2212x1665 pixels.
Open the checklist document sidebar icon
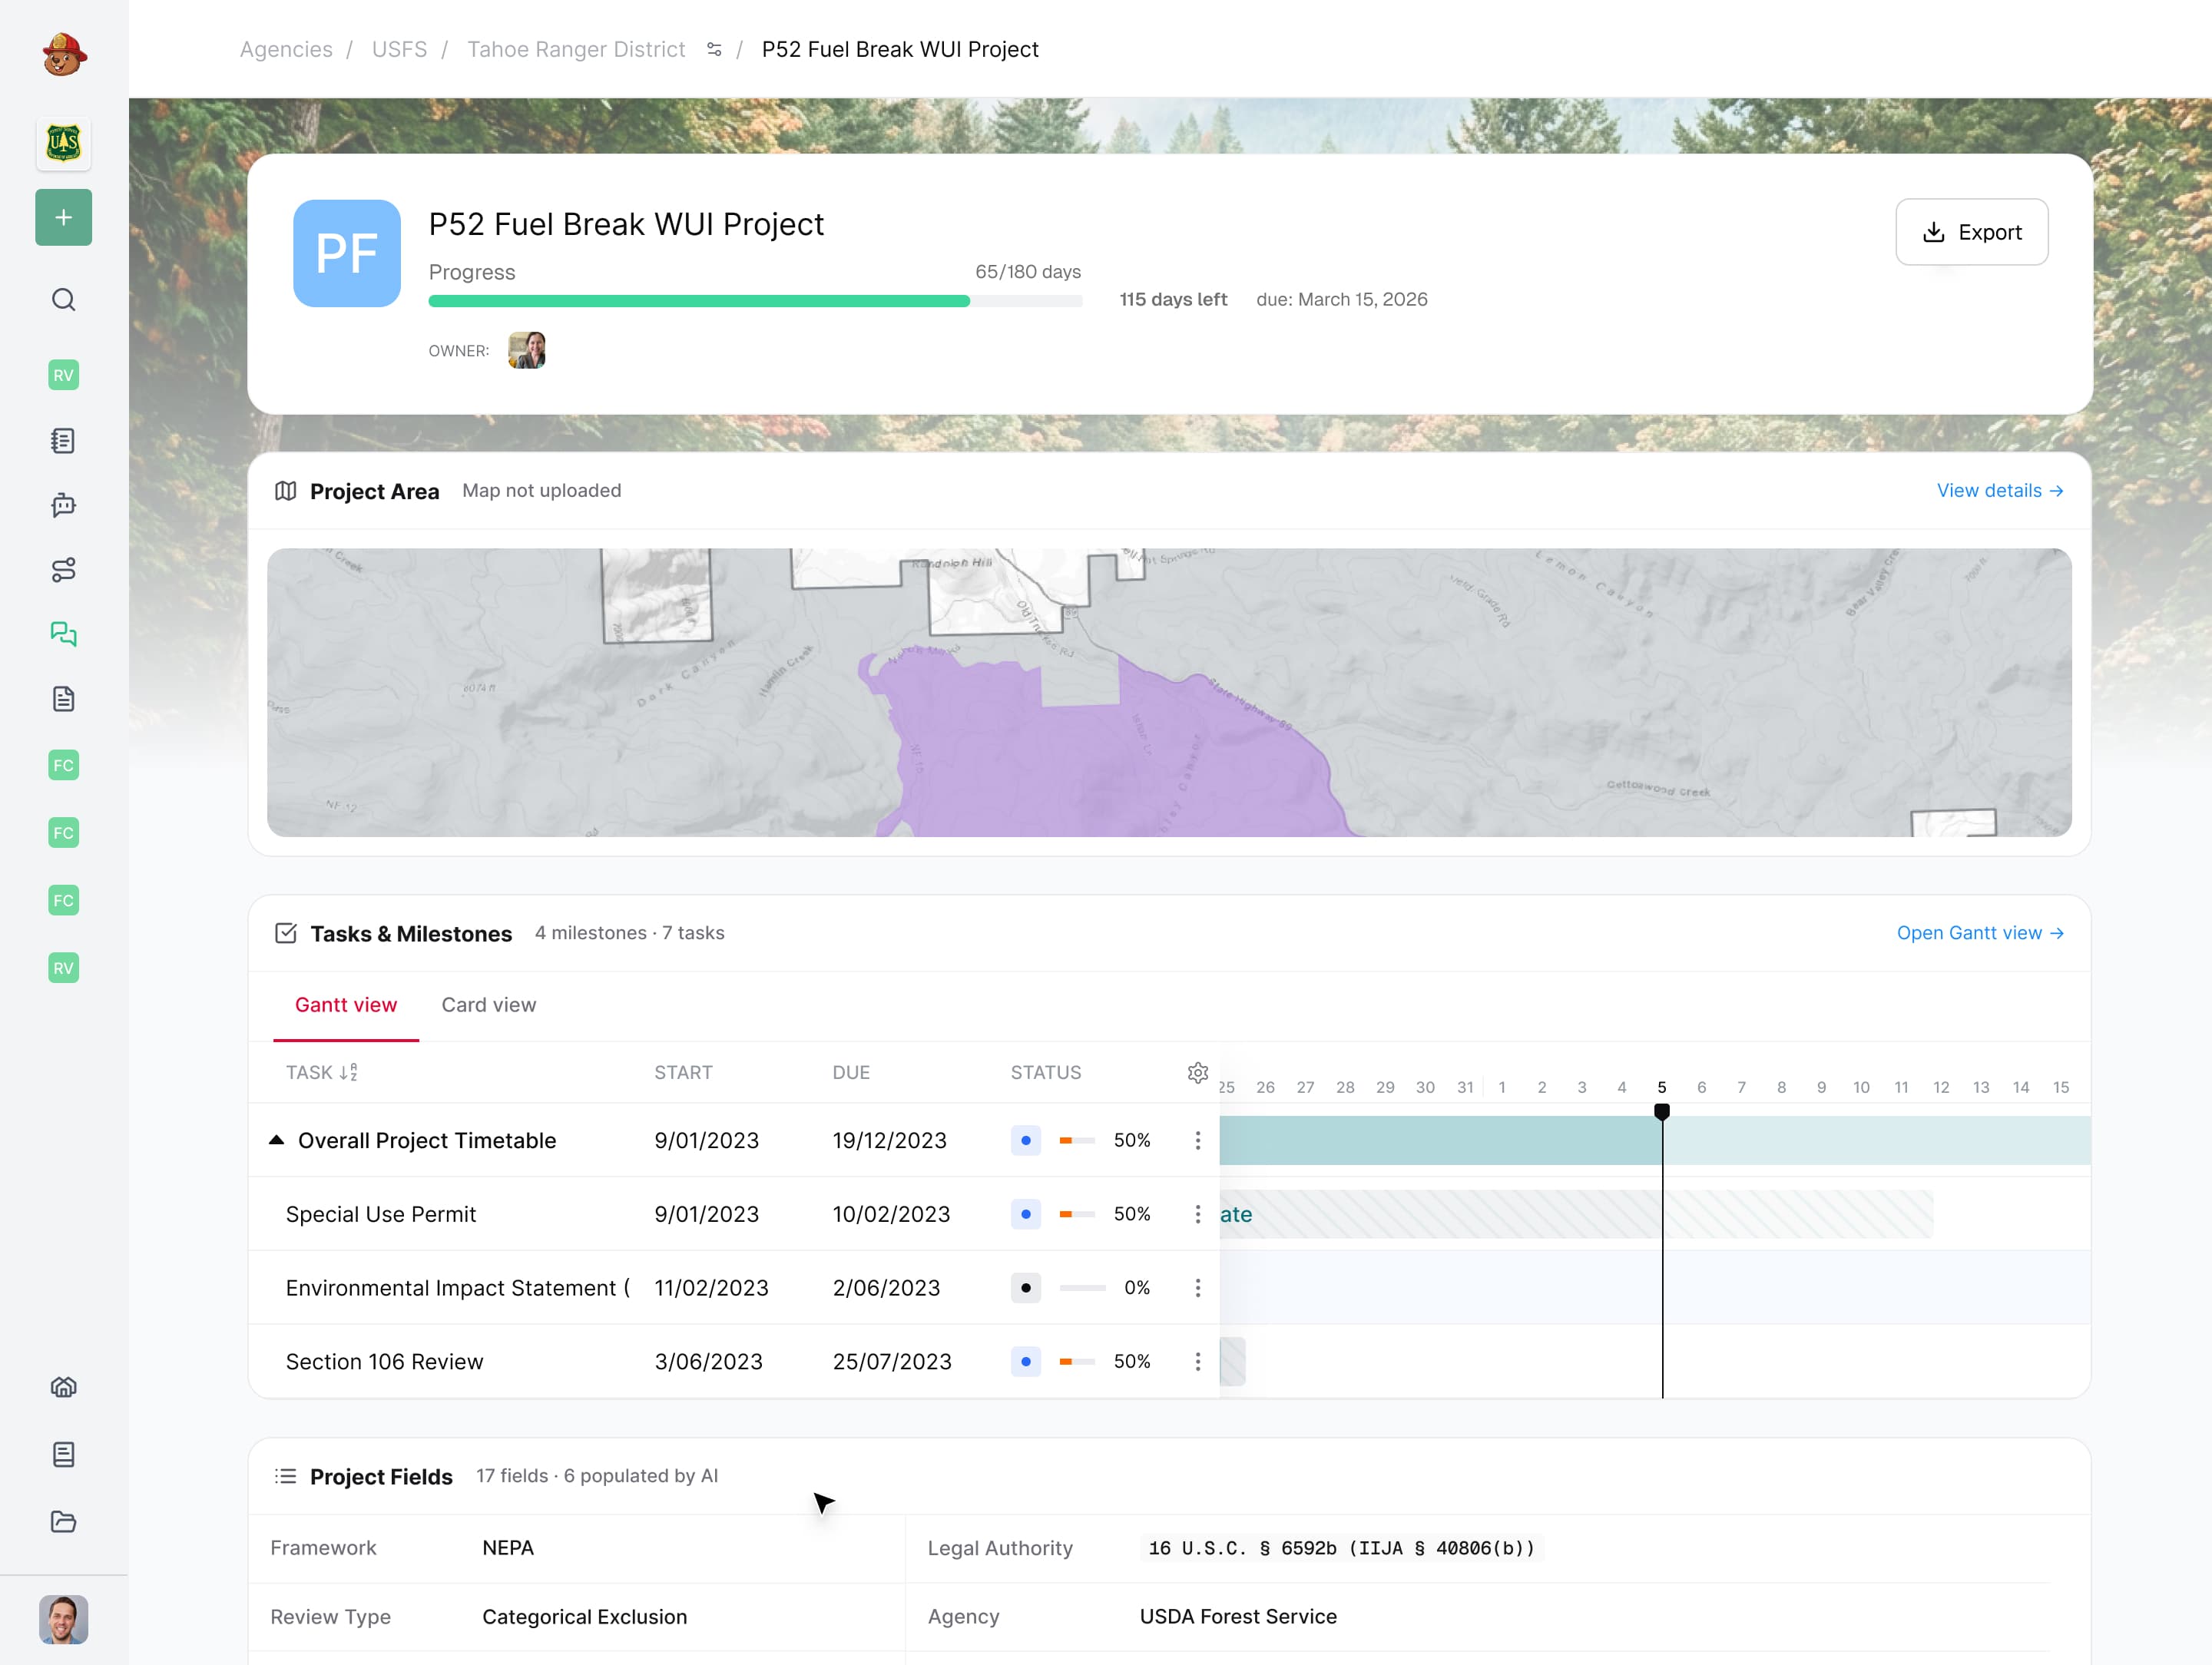[64, 440]
